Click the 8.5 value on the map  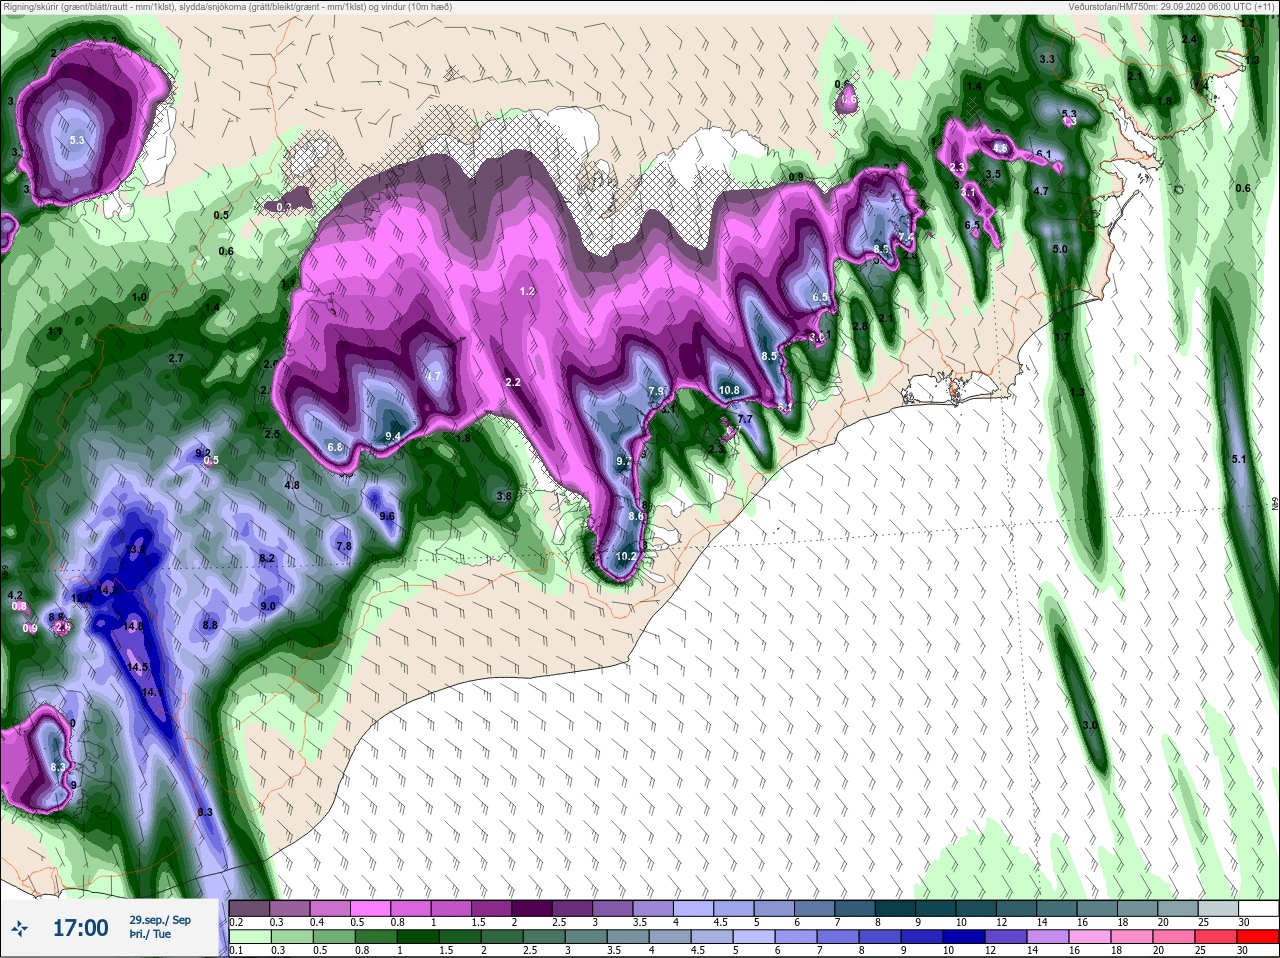[769, 356]
